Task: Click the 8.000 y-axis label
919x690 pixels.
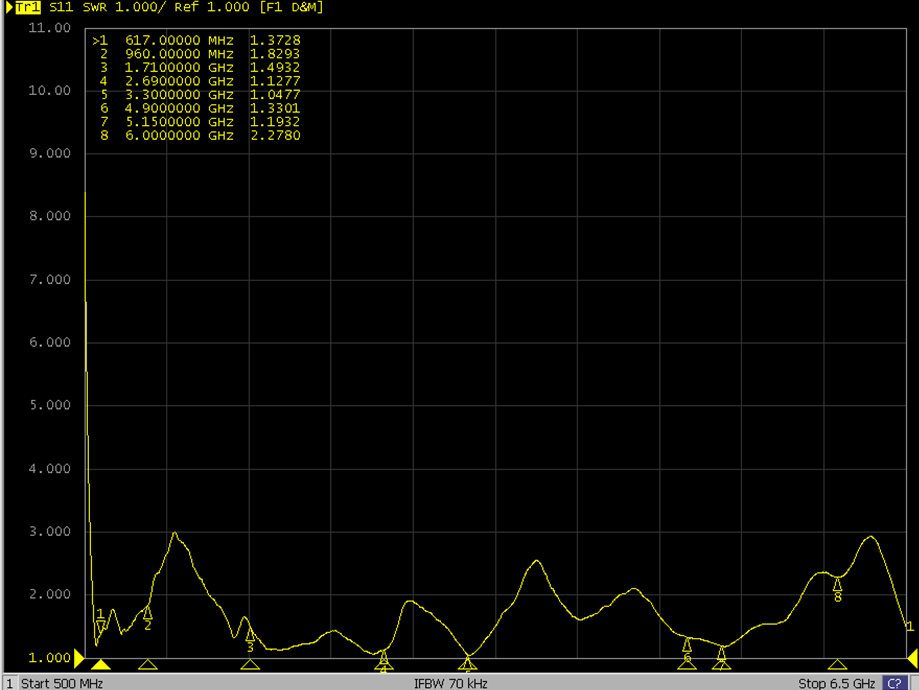Action: [x=50, y=216]
